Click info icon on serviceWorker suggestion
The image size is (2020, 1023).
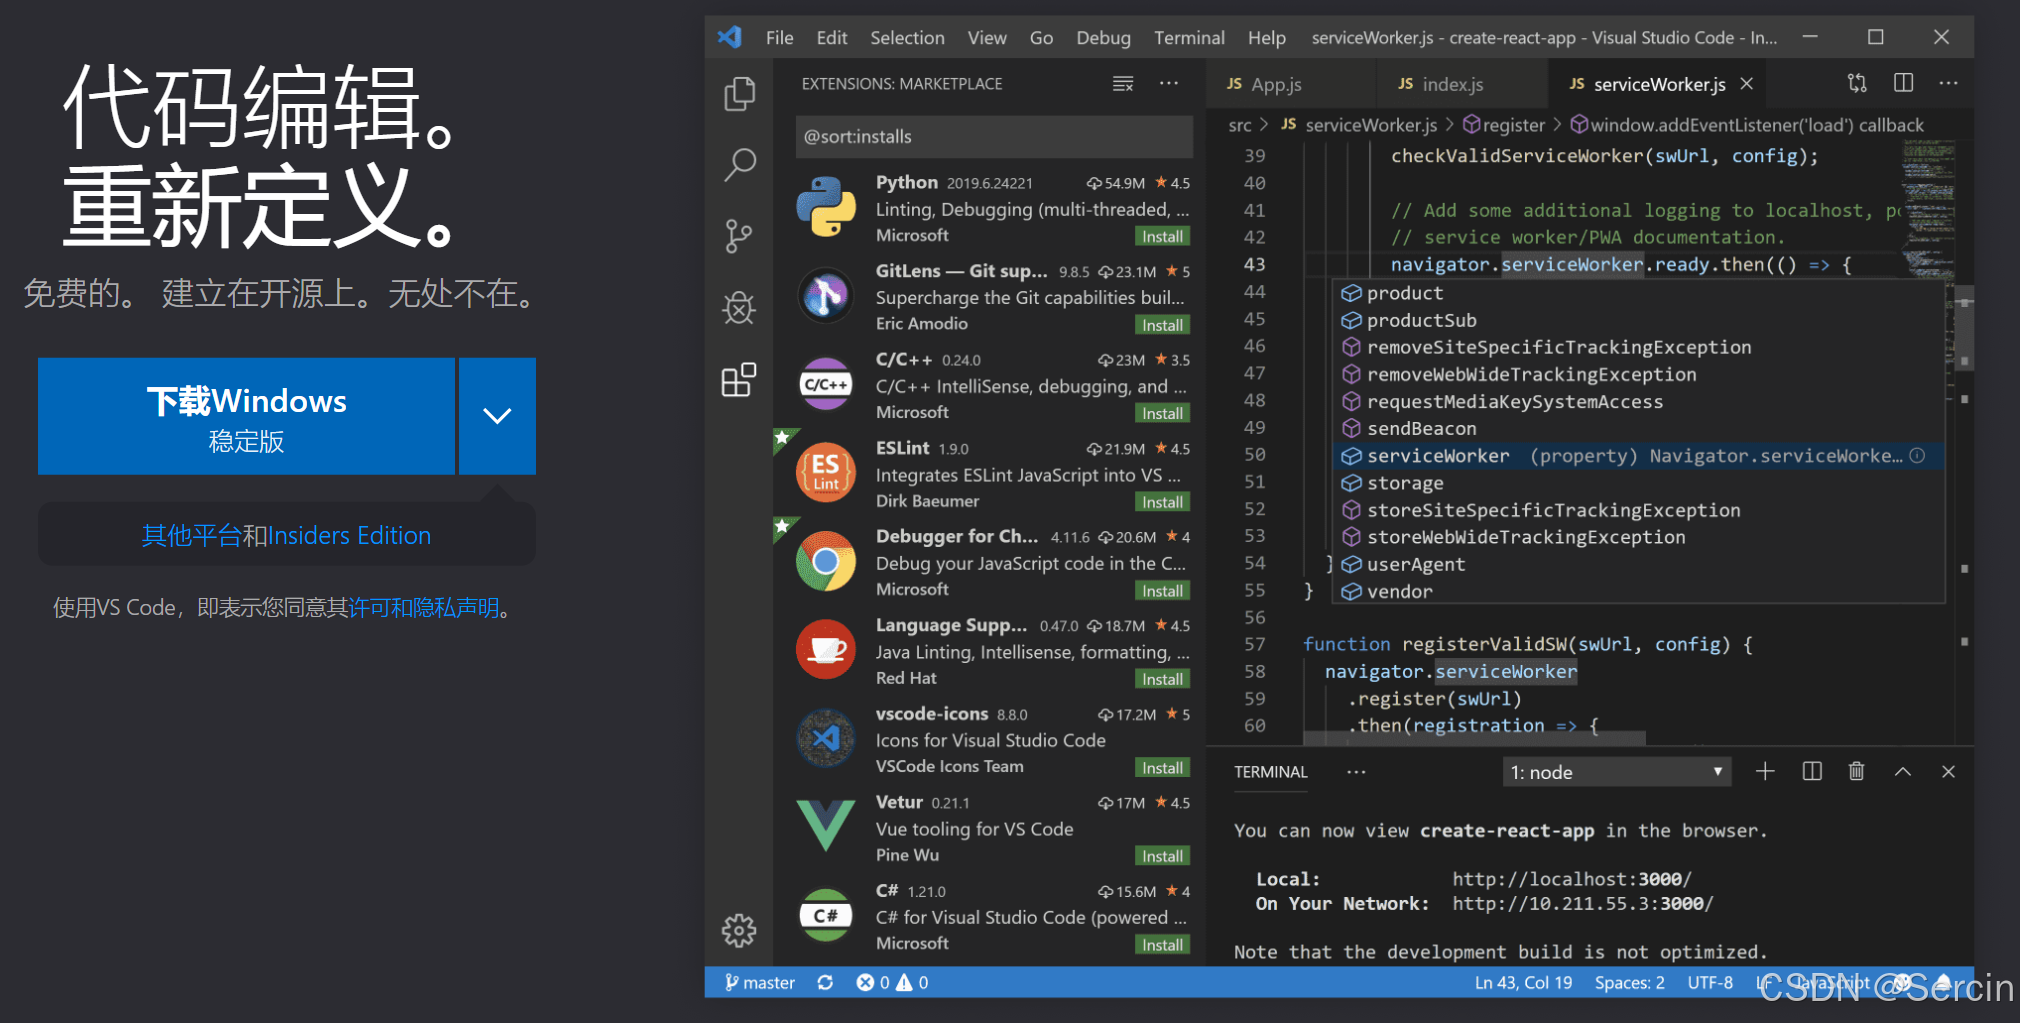pos(1917,456)
